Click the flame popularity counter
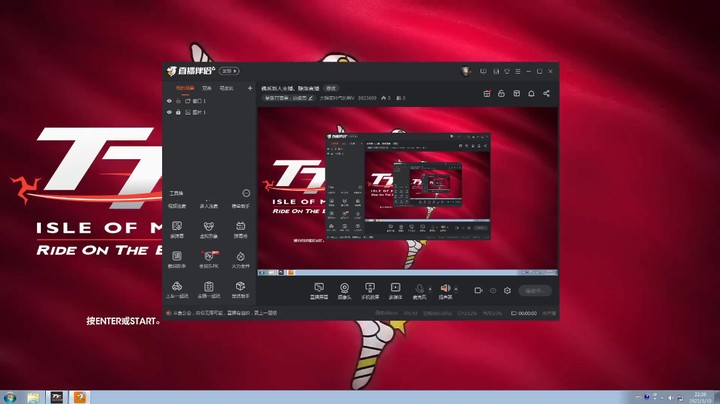The height and width of the screenshot is (404, 720). point(386,98)
